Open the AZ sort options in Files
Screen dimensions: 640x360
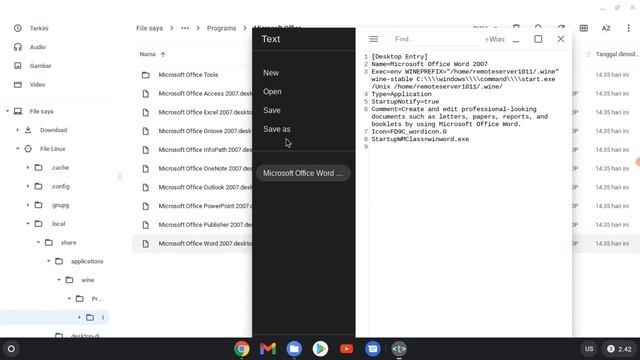[606, 28]
